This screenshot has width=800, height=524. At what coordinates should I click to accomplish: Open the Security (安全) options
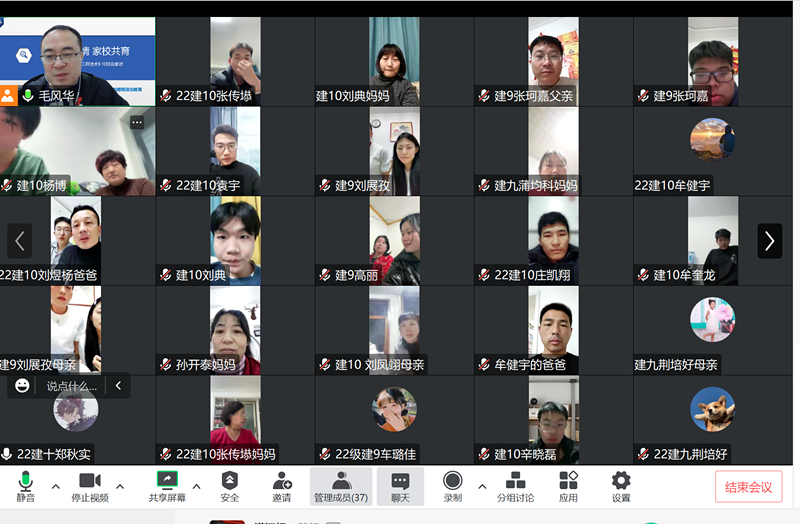click(230, 485)
